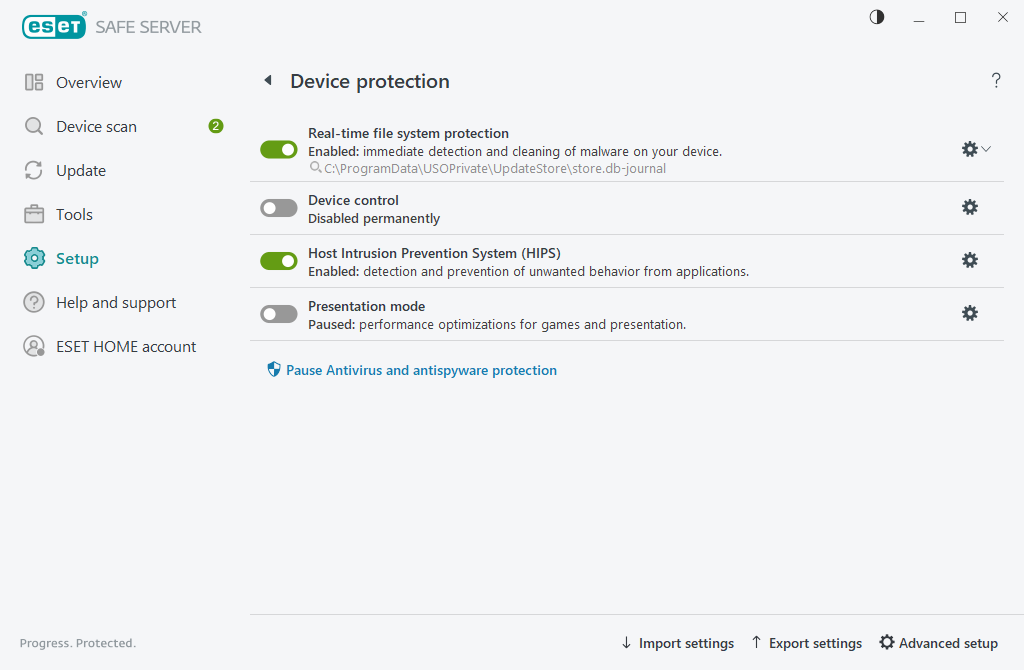Toggle the Device control switch
Image resolution: width=1024 pixels, height=670 pixels.
click(x=279, y=208)
